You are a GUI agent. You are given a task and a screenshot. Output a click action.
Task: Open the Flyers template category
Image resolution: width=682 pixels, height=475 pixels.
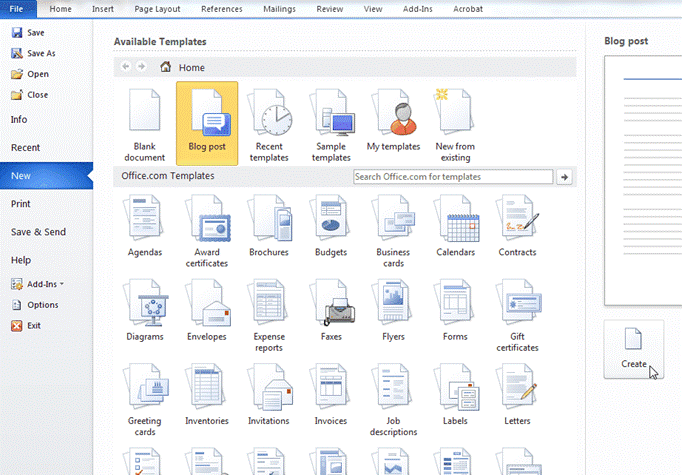[393, 310]
